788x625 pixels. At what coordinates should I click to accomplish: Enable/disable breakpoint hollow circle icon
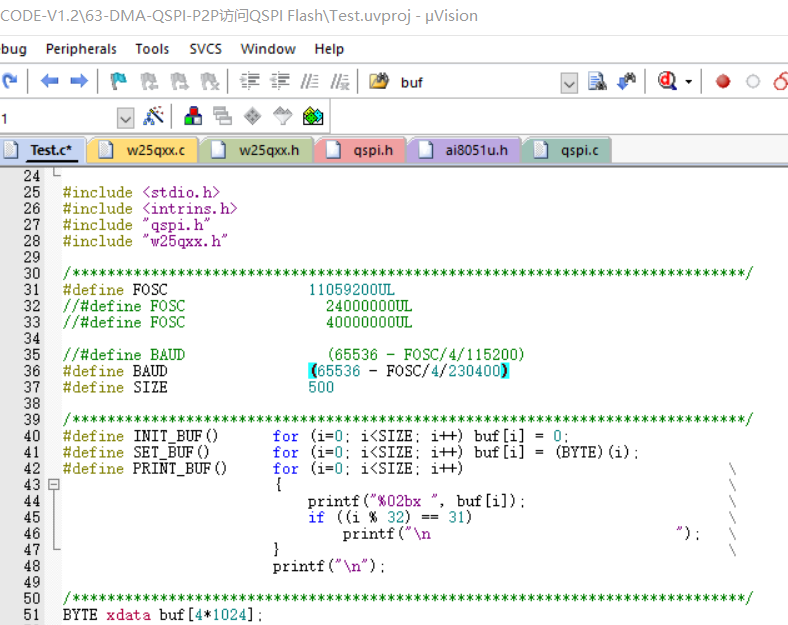tap(753, 81)
